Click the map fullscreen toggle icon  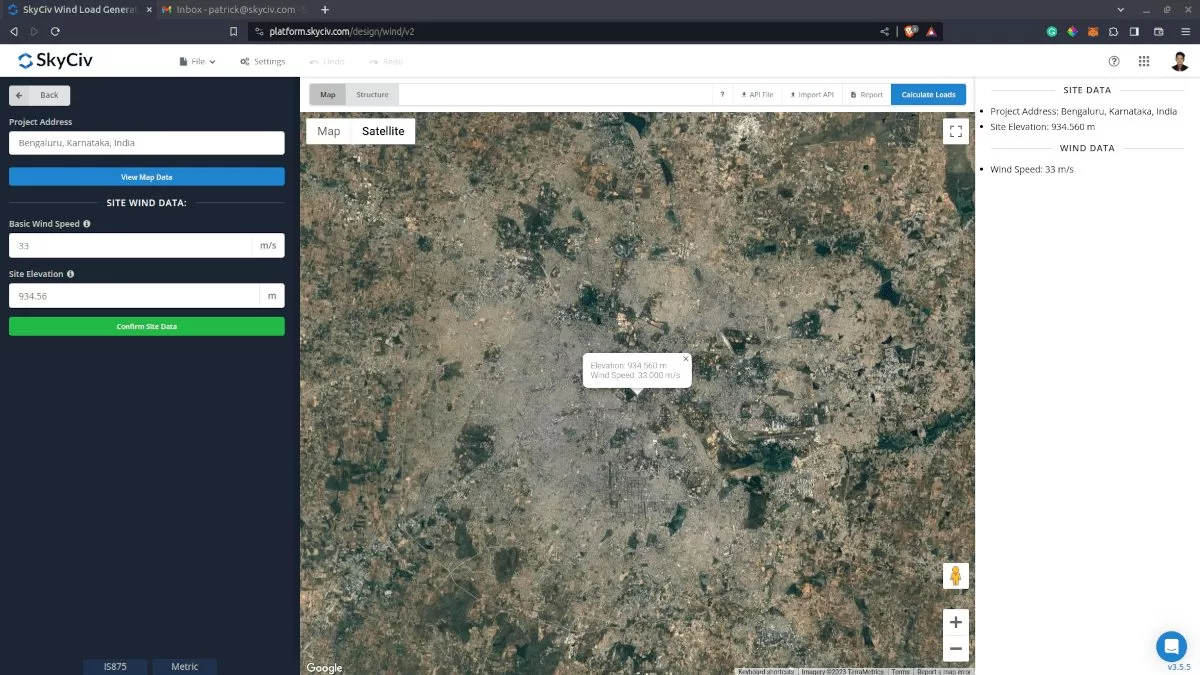point(955,131)
